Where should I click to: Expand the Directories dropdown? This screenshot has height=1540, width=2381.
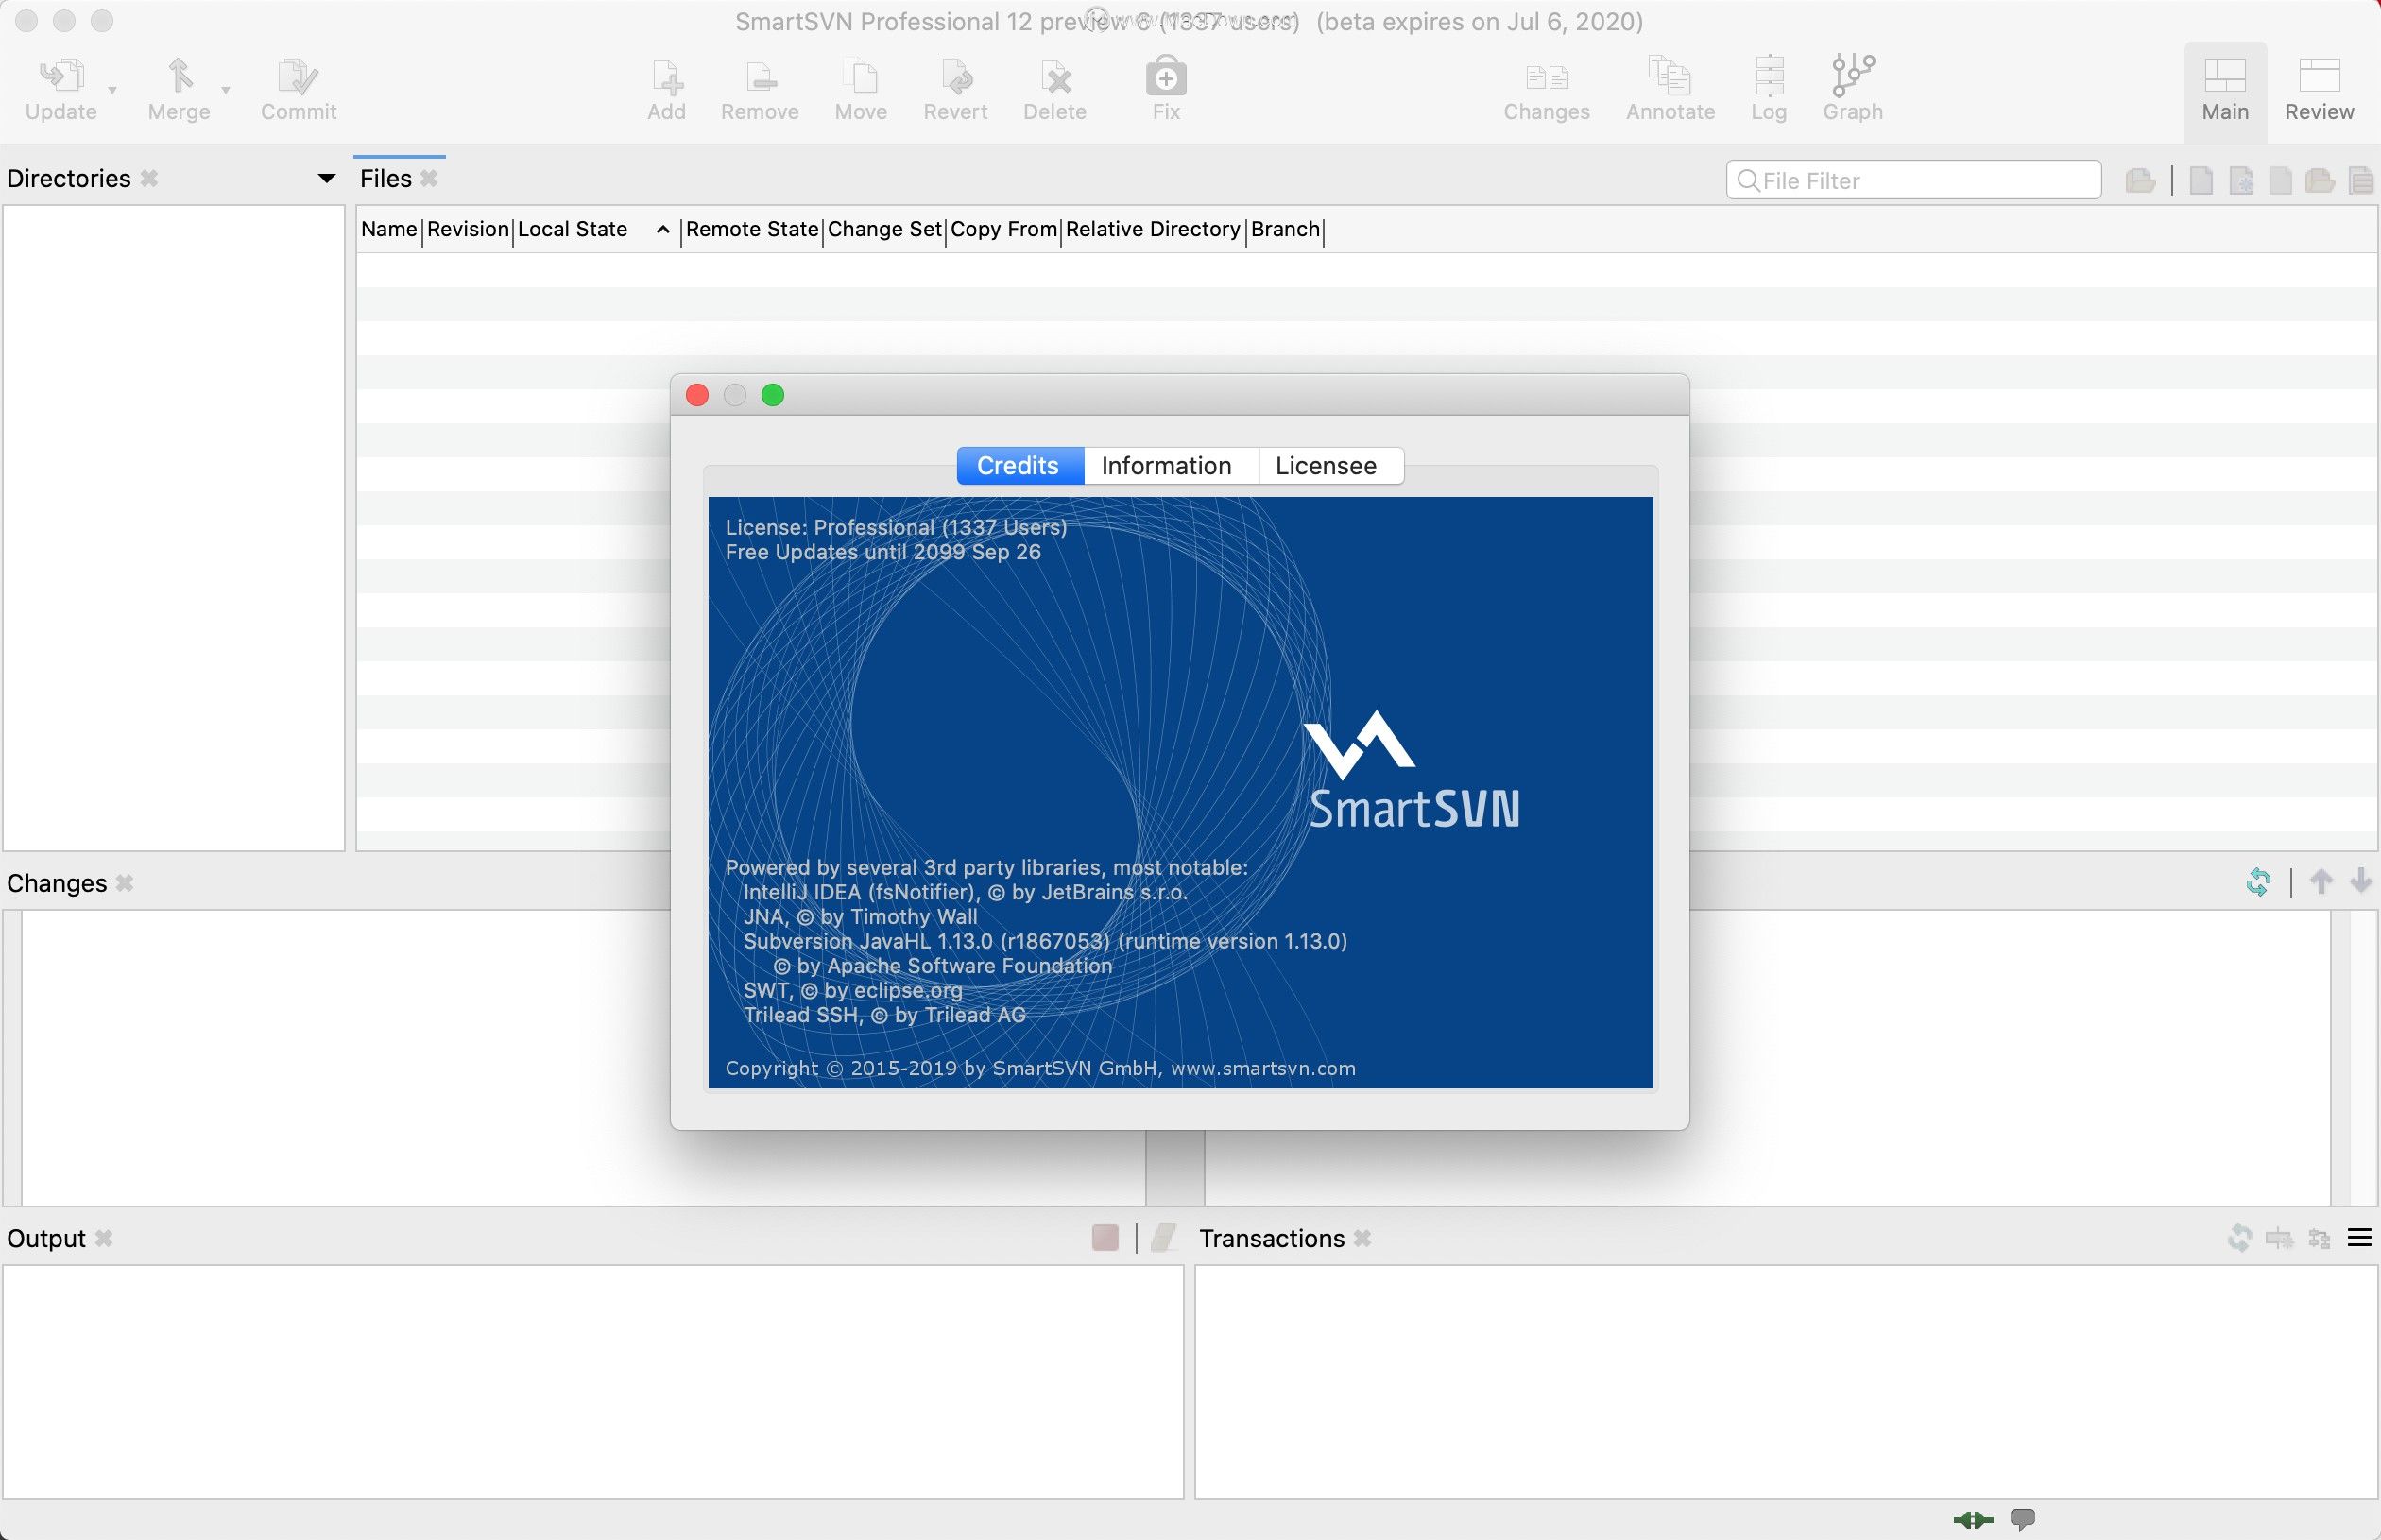tap(326, 178)
